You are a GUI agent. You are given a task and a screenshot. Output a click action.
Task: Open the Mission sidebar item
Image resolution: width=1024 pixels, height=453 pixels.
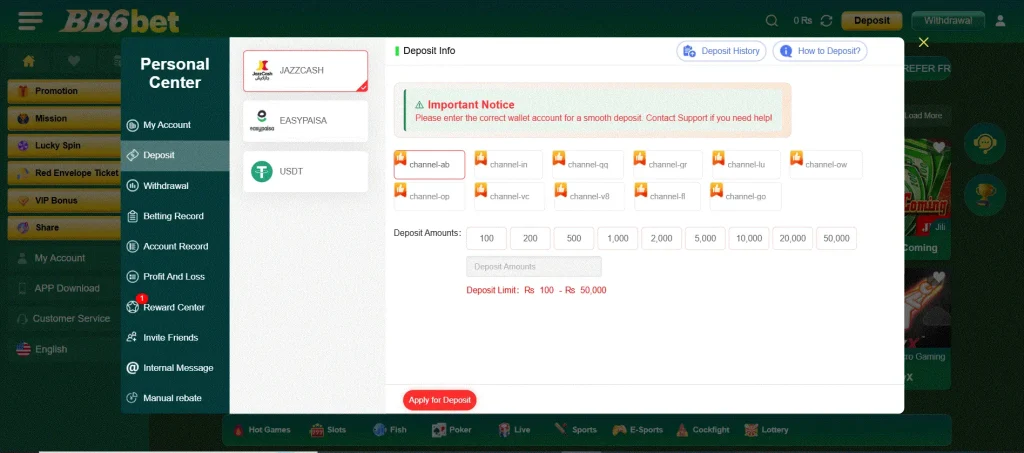point(64,119)
